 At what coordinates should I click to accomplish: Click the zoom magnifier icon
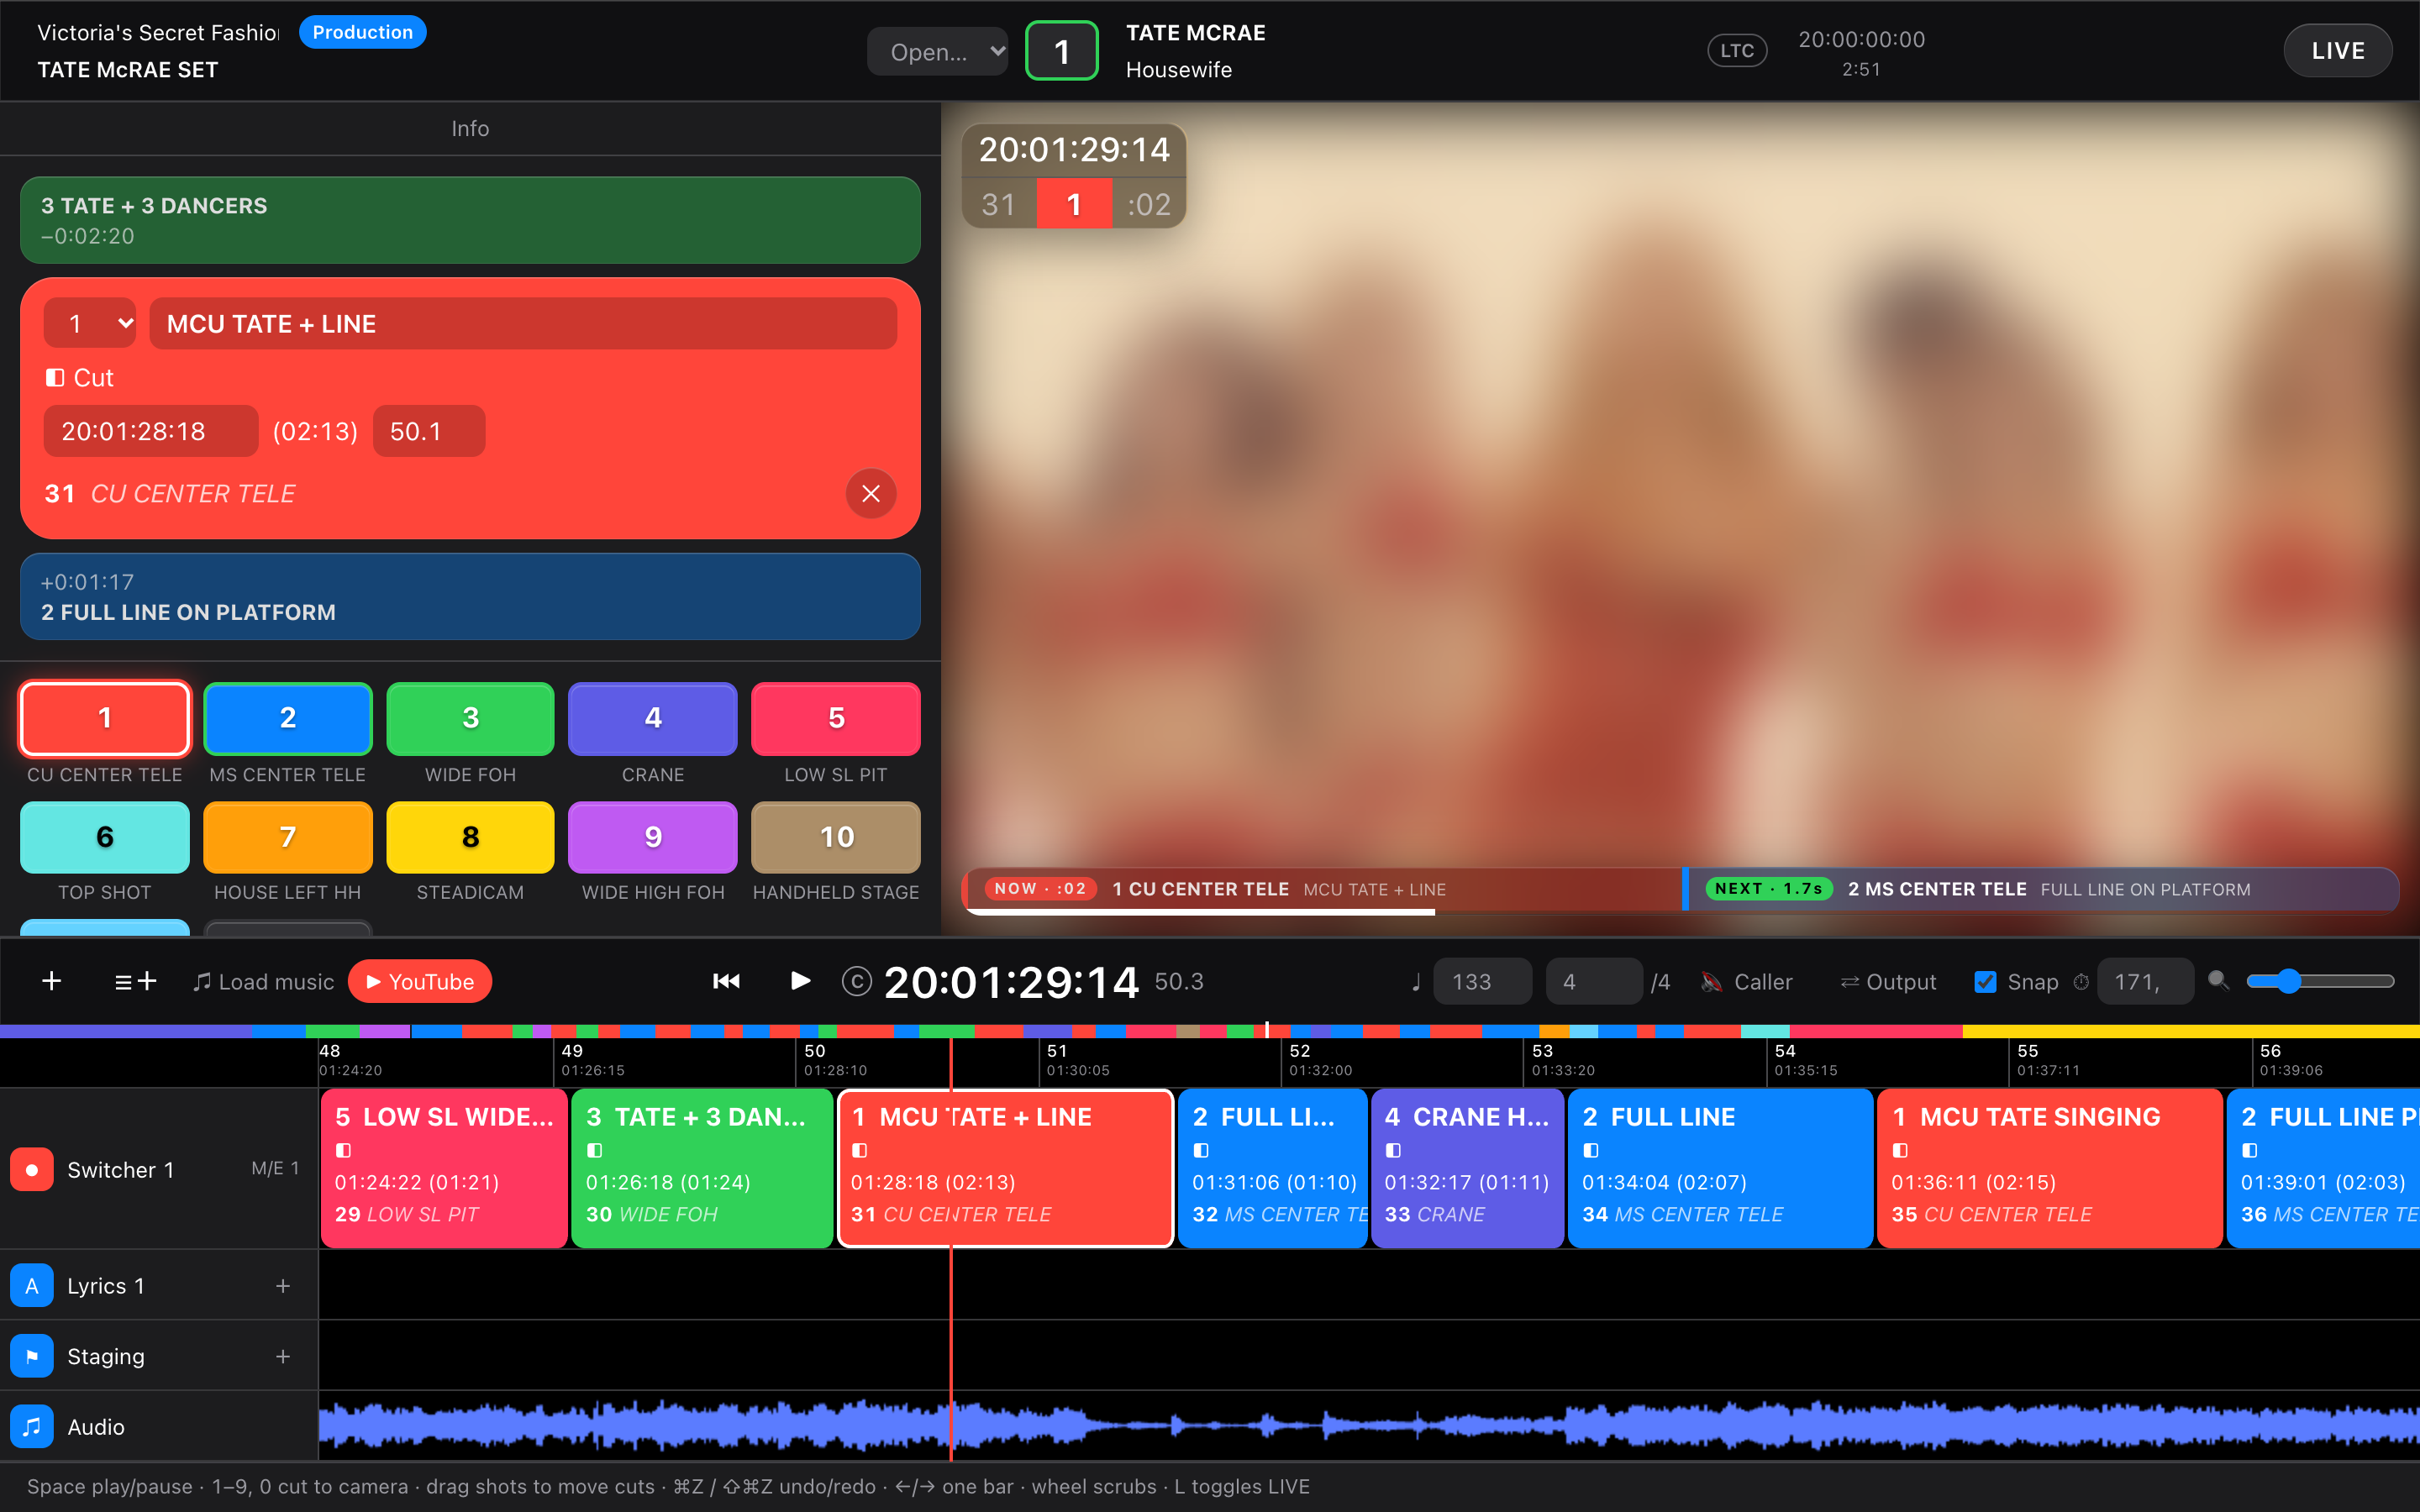[x=2218, y=981]
